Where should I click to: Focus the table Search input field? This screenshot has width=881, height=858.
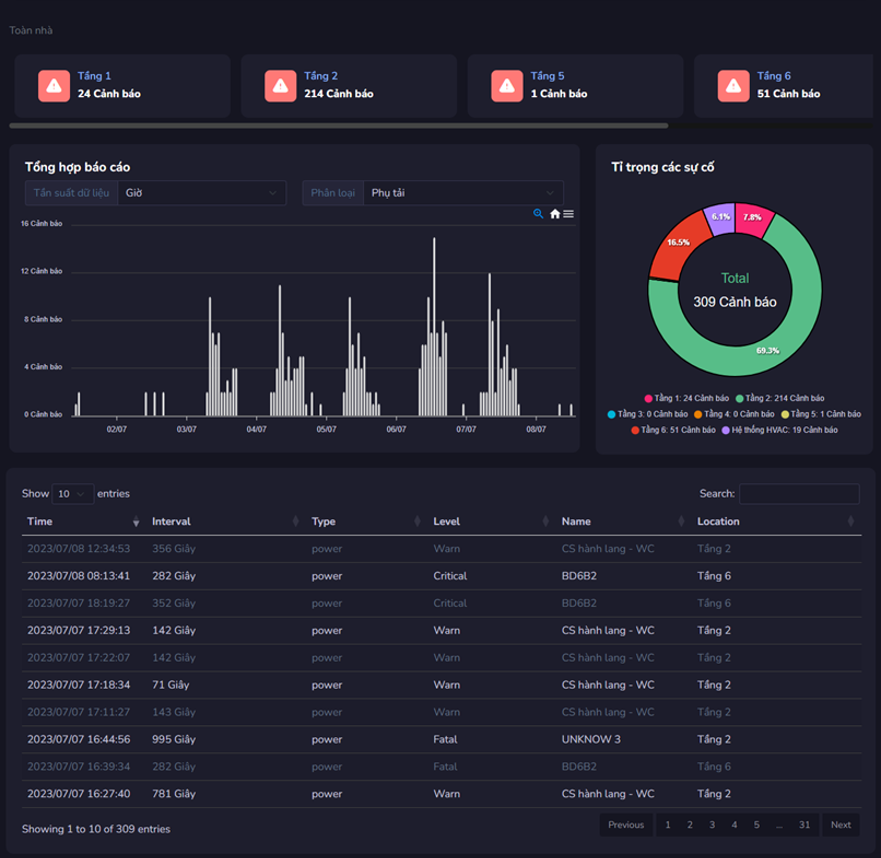799,494
